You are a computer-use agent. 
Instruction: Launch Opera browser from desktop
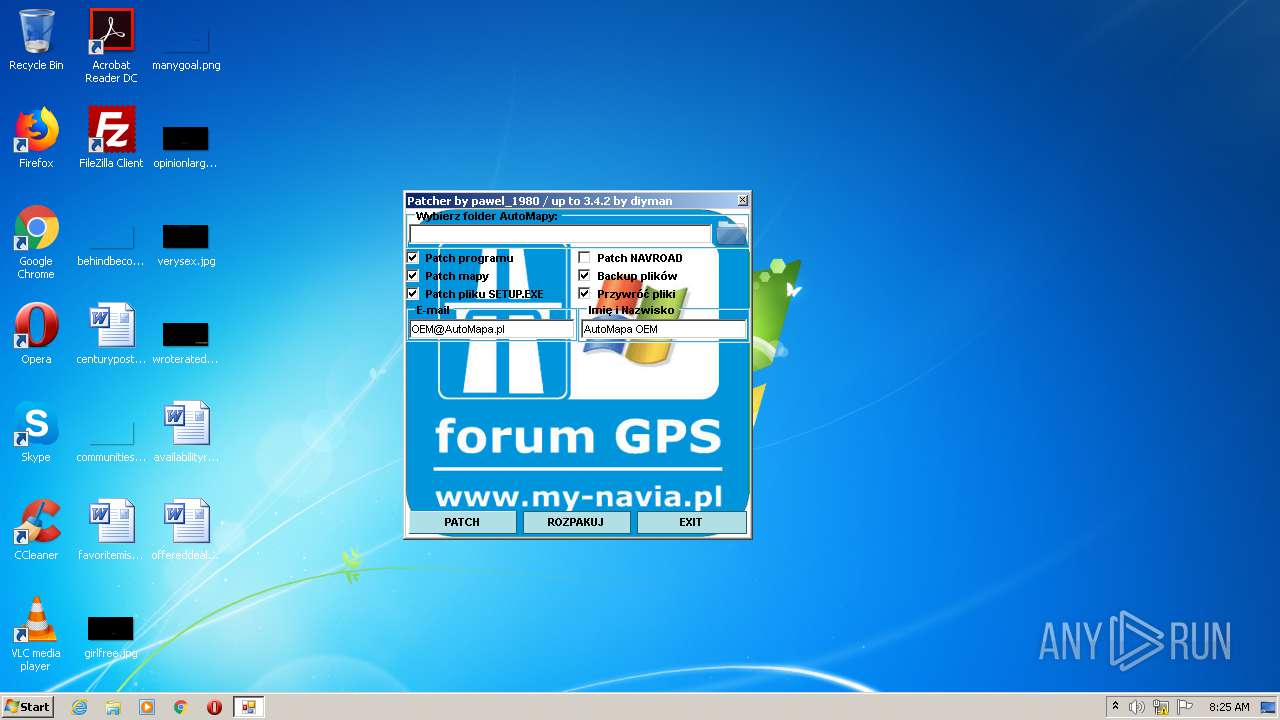[36, 334]
